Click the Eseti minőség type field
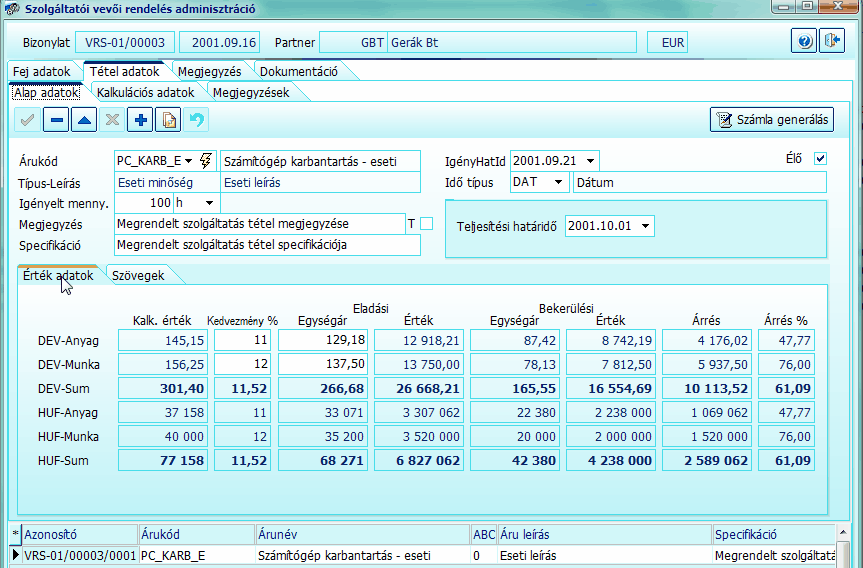Viewport: 863px width, 568px height. pyautogui.click(x=167, y=183)
